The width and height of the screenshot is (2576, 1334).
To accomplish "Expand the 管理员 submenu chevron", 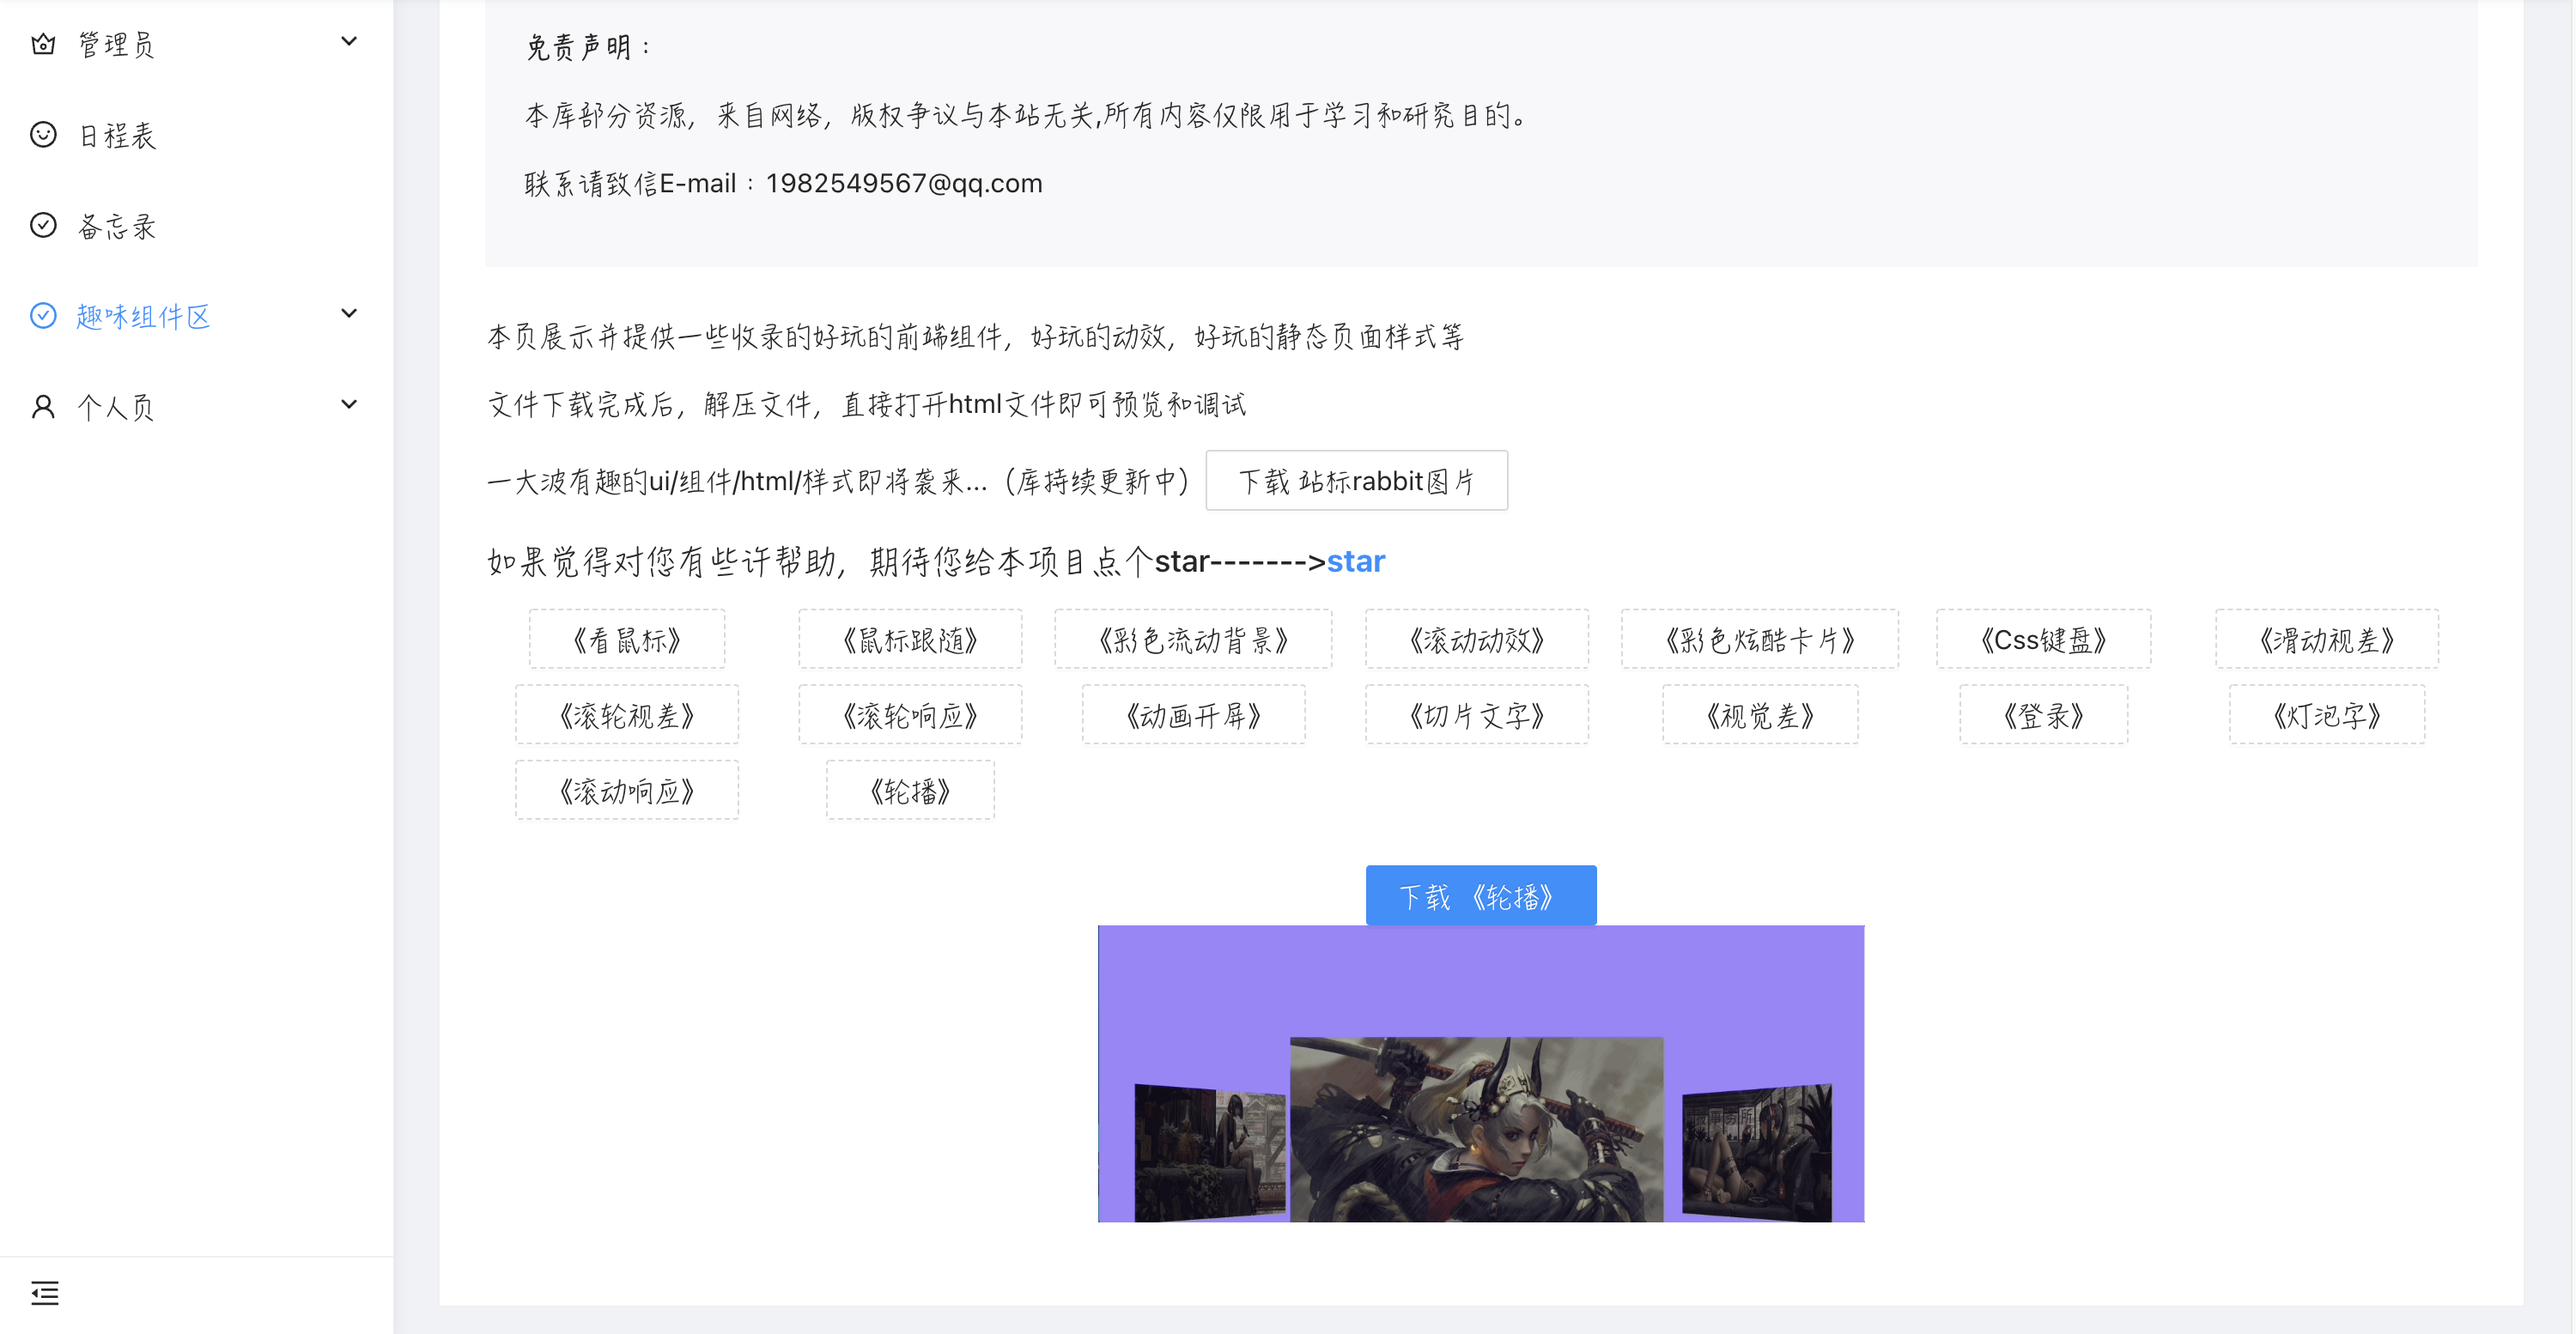I will (348, 42).
